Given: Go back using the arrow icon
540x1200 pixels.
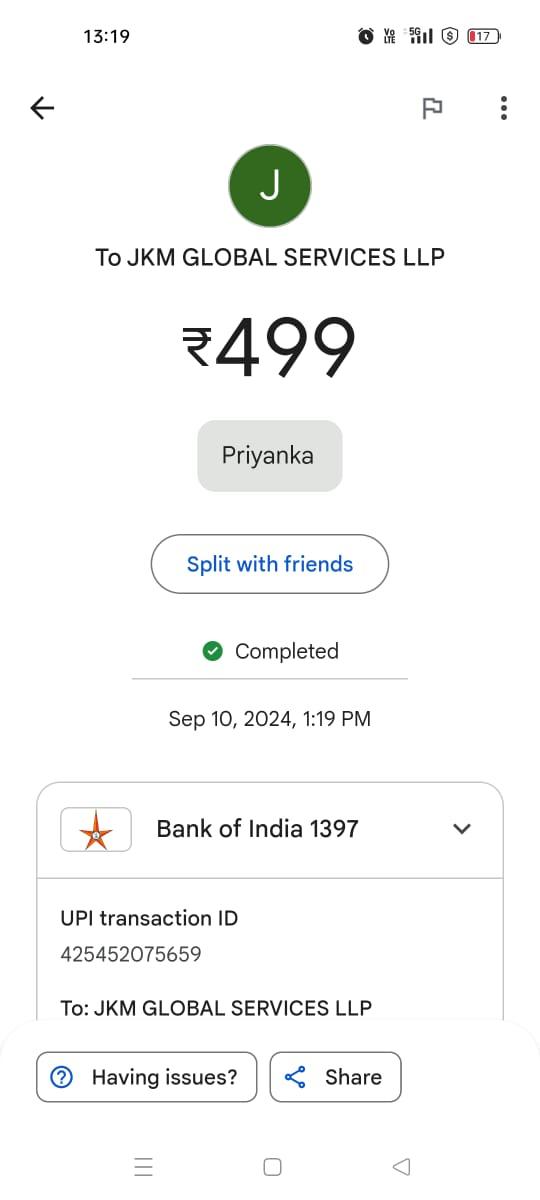Looking at the screenshot, I should pos(42,108).
